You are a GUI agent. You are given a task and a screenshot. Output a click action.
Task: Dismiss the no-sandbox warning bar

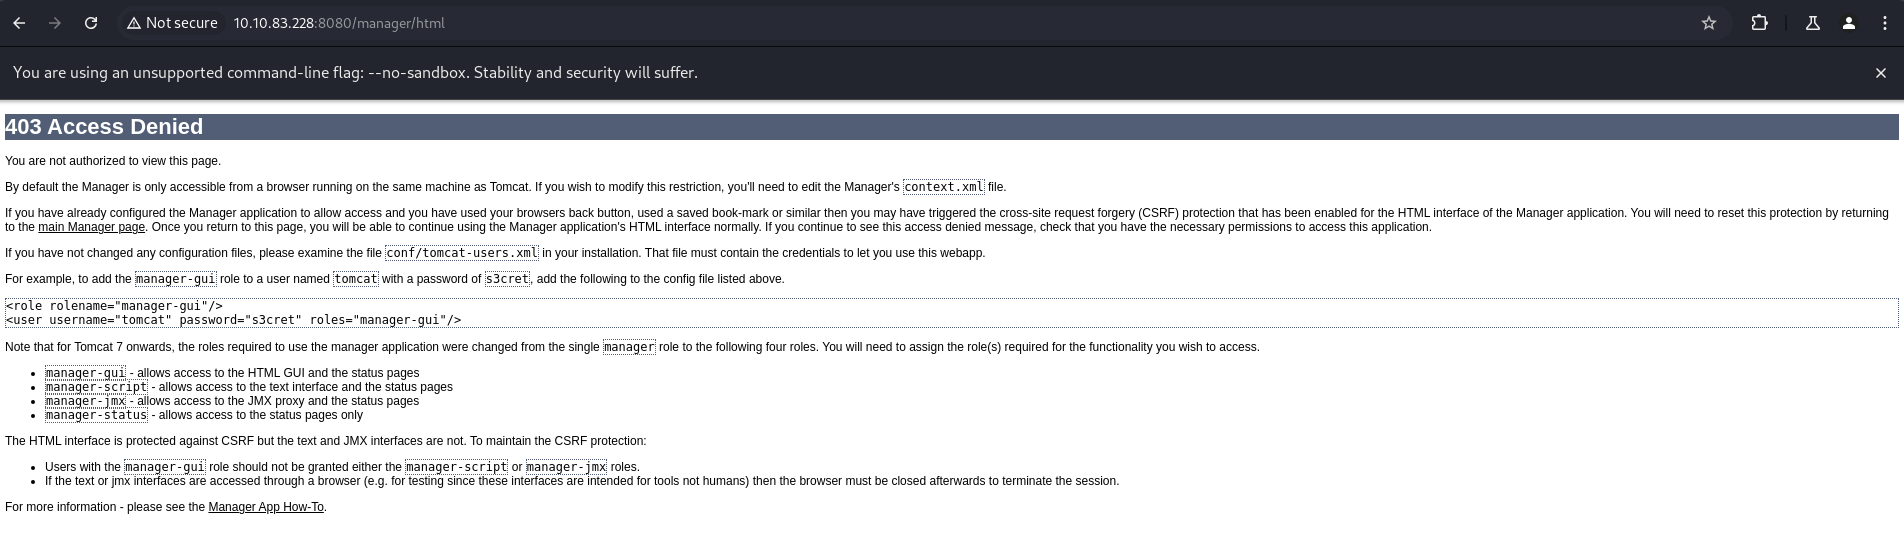tap(1880, 73)
